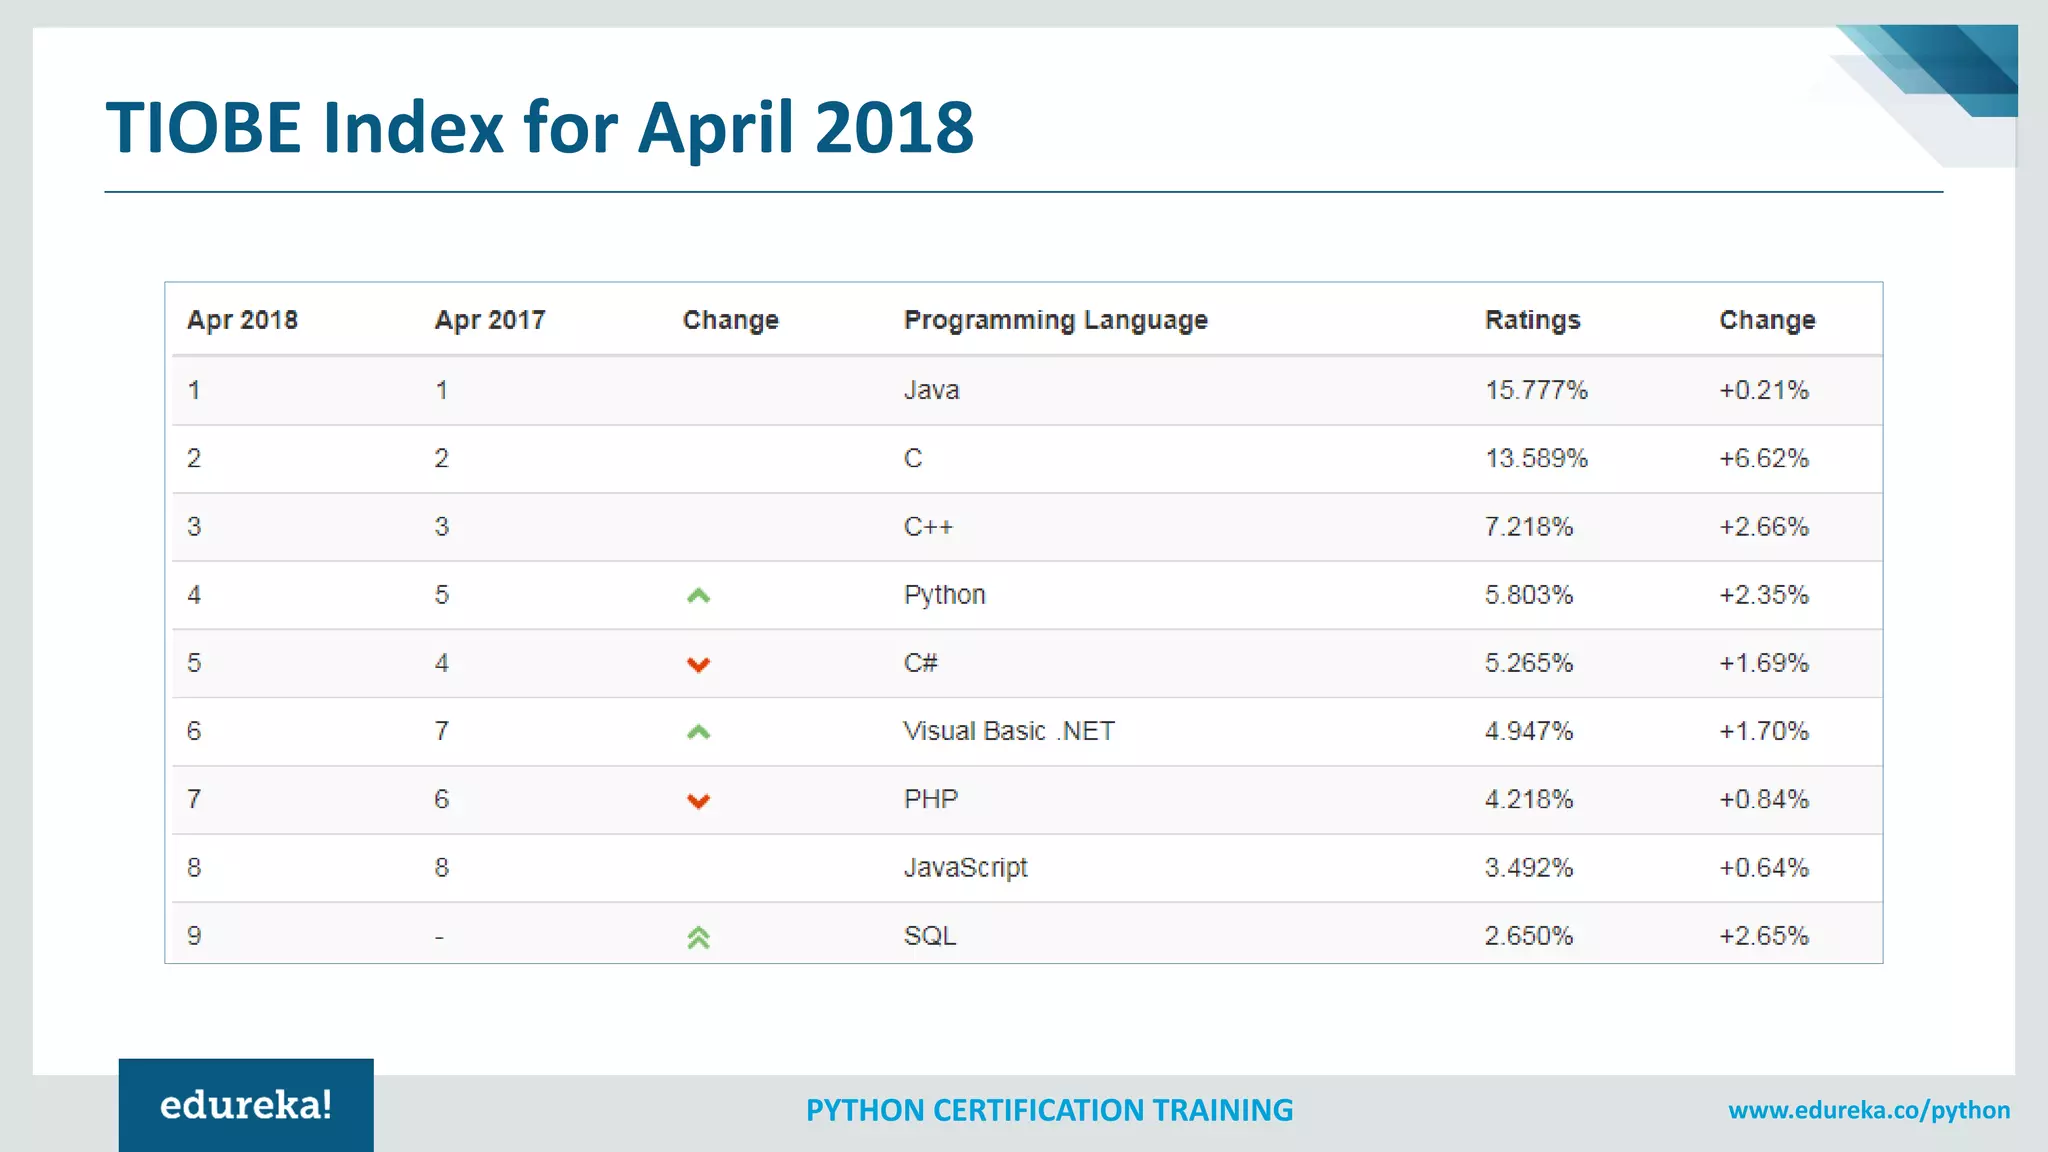Click the +6.62% change value
The height and width of the screenshot is (1152, 2048).
point(1764,458)
